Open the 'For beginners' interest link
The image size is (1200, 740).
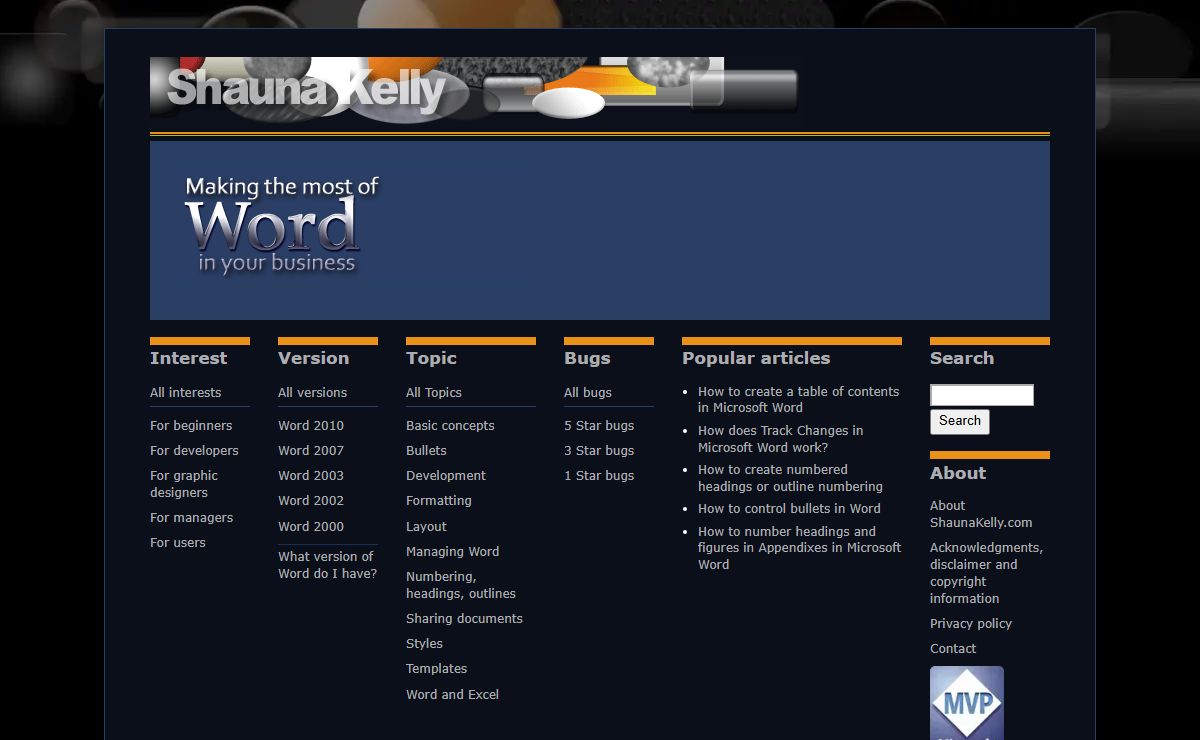(191, 426)
